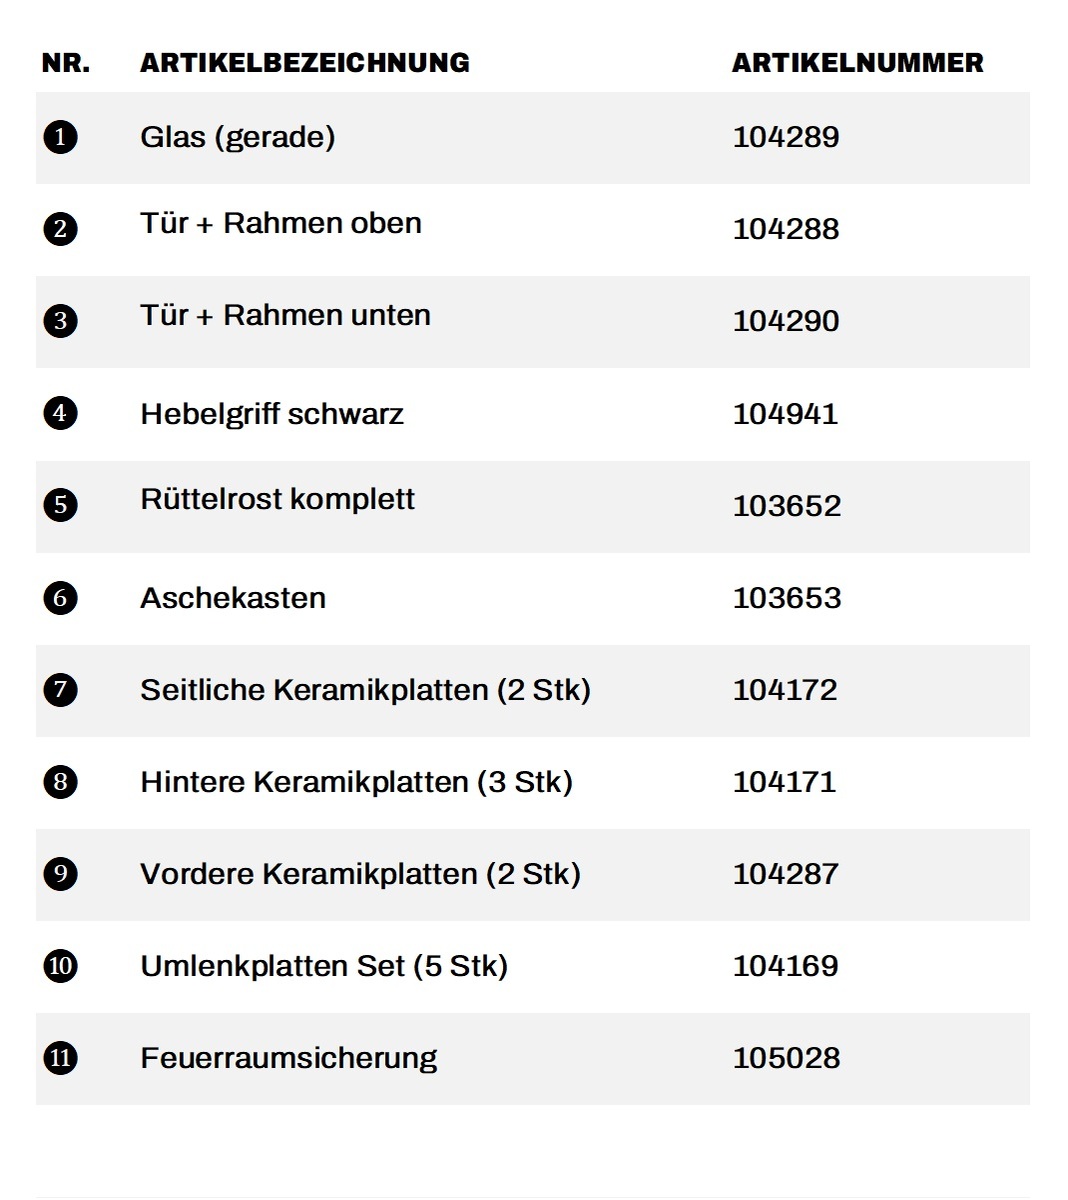This screenshot has height=1200, width=1068.
Task: Click the Aschekasten item name
Action: [x=233, y=598]
